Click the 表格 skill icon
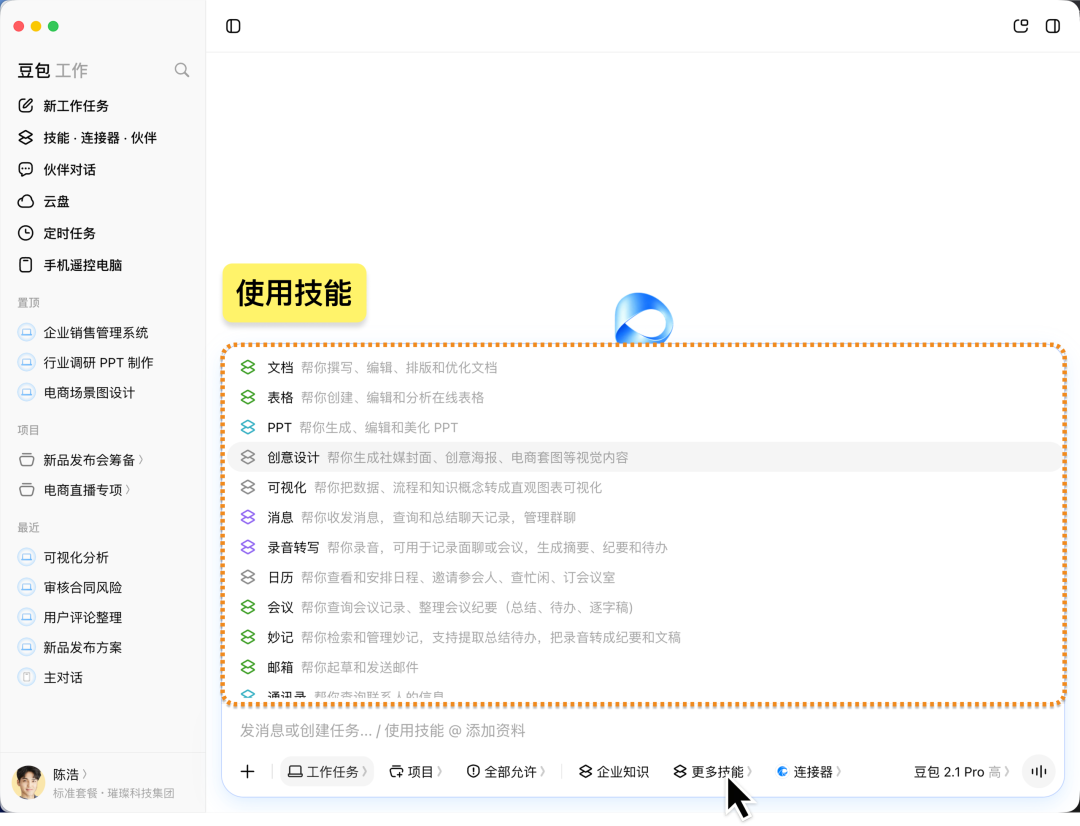The height and width of the screenshot is (826, 1080). (248, 397)
